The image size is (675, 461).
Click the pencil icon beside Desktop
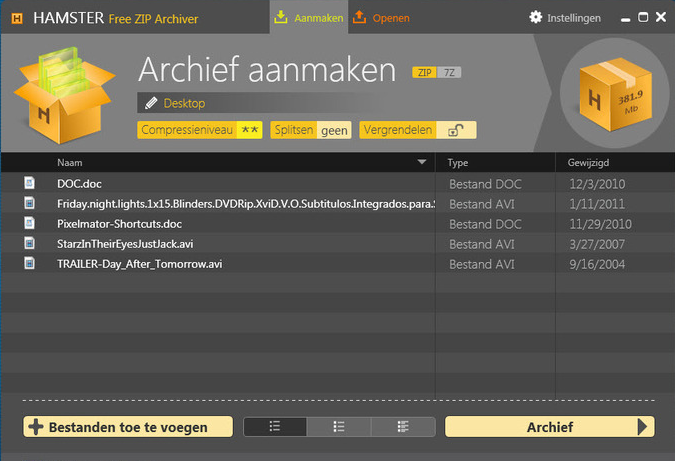click(151, 103)
